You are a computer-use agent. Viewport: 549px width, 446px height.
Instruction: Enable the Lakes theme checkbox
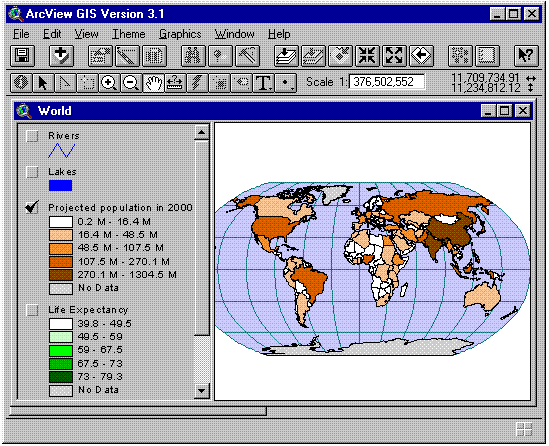tap(32, 172)
